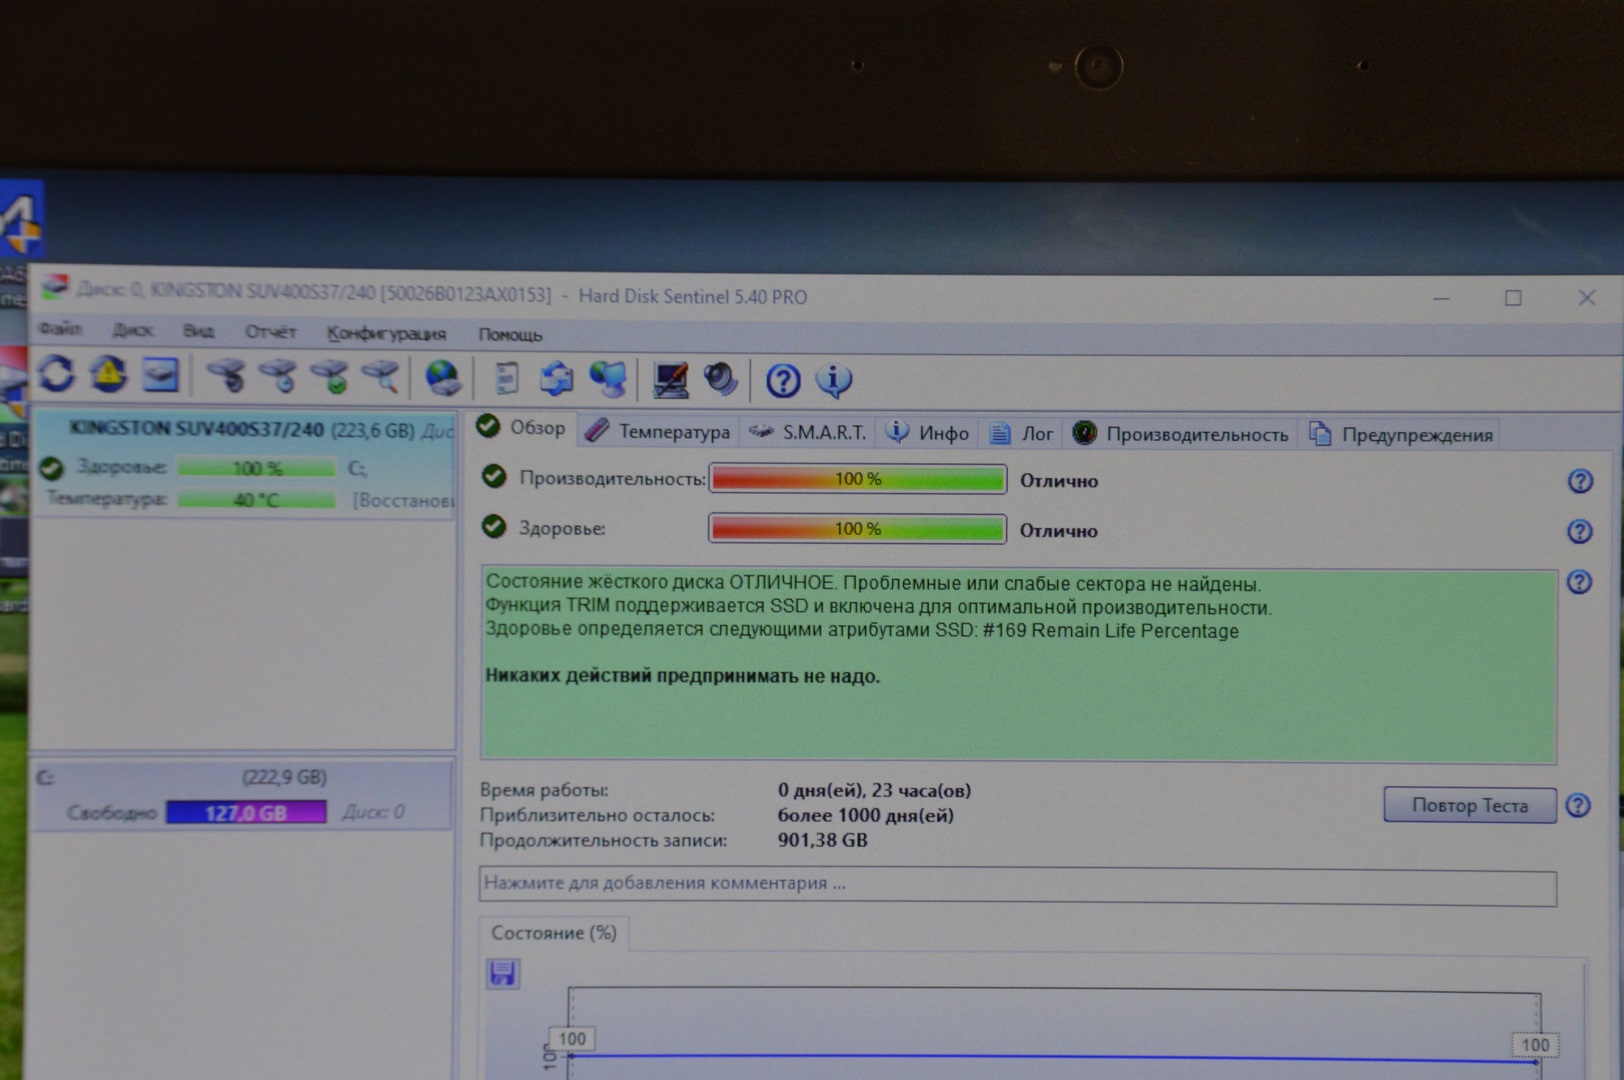
Task: Click the disk with magnifier toolbar icon
Action: pyautogui.click(x=381, y=377)
